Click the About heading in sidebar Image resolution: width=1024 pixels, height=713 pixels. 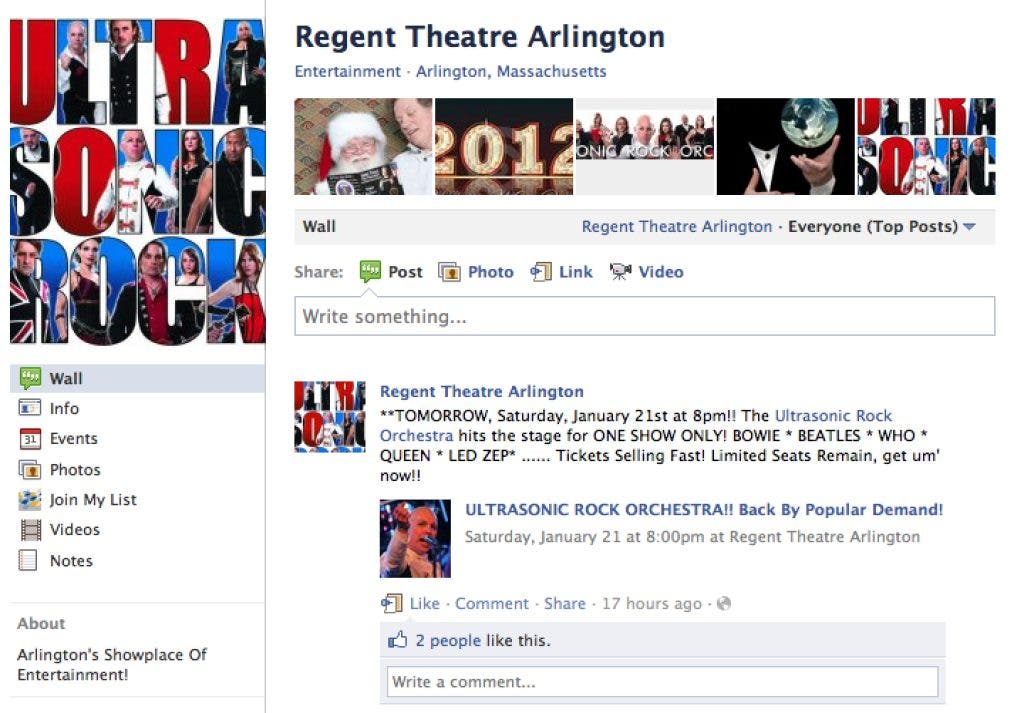click(41, 623)
